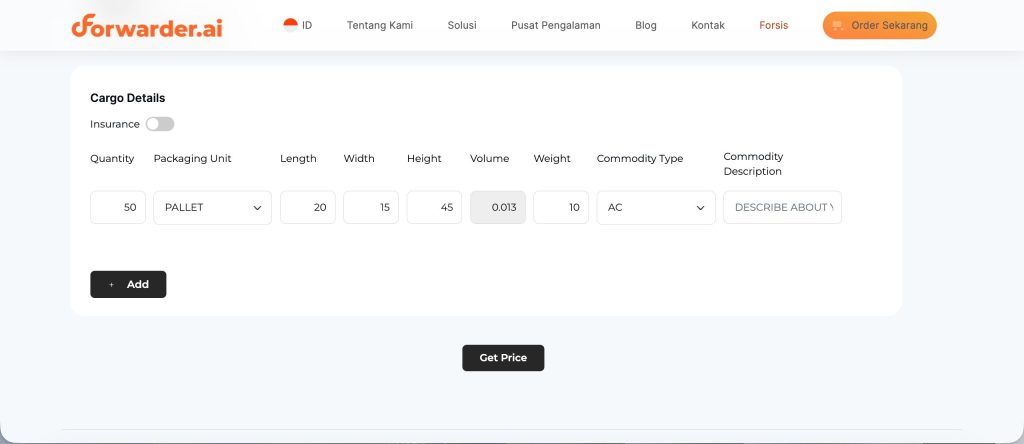Click the Insurance label text
1024x444 pixels.
[x=115, y=124]
